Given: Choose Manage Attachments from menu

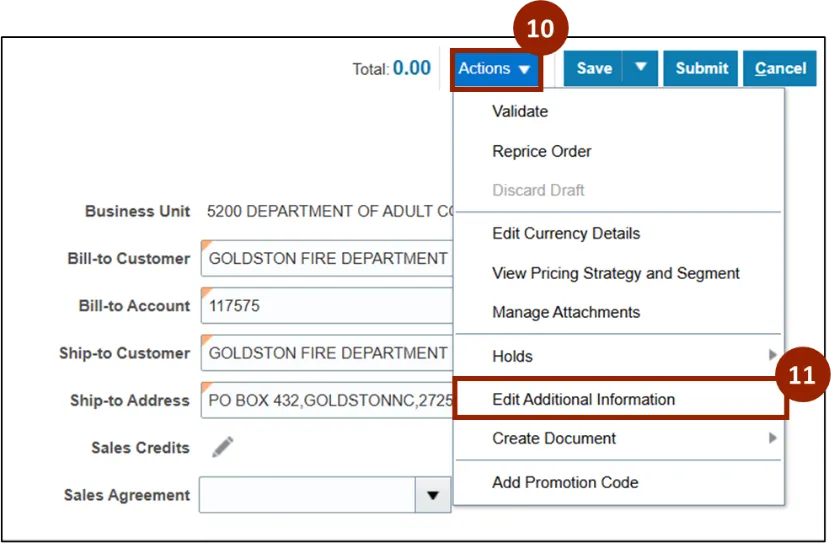Looking at the screenshot, I should click(566, 313).
